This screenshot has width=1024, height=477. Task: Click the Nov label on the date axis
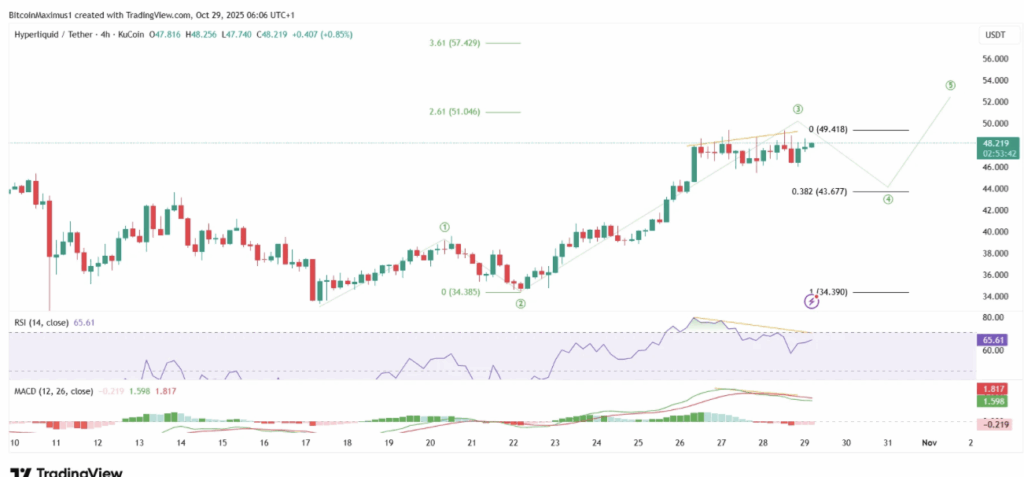(x=929, y=441)
